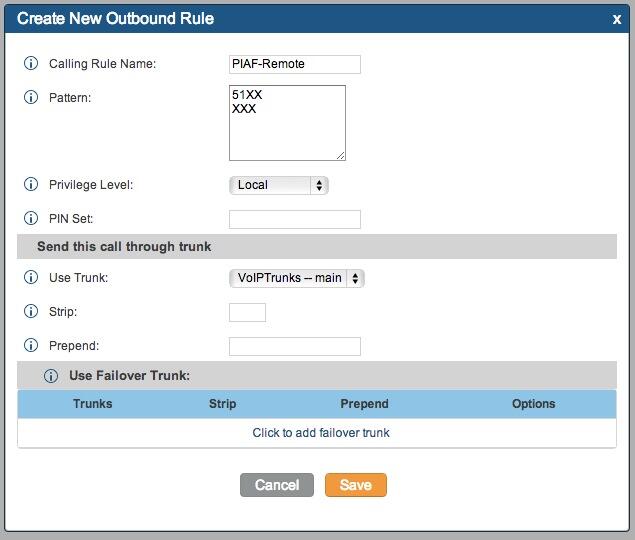The image size is (635, 540).
Task: Click to add failover trunk link
Action: coord(321,433)
